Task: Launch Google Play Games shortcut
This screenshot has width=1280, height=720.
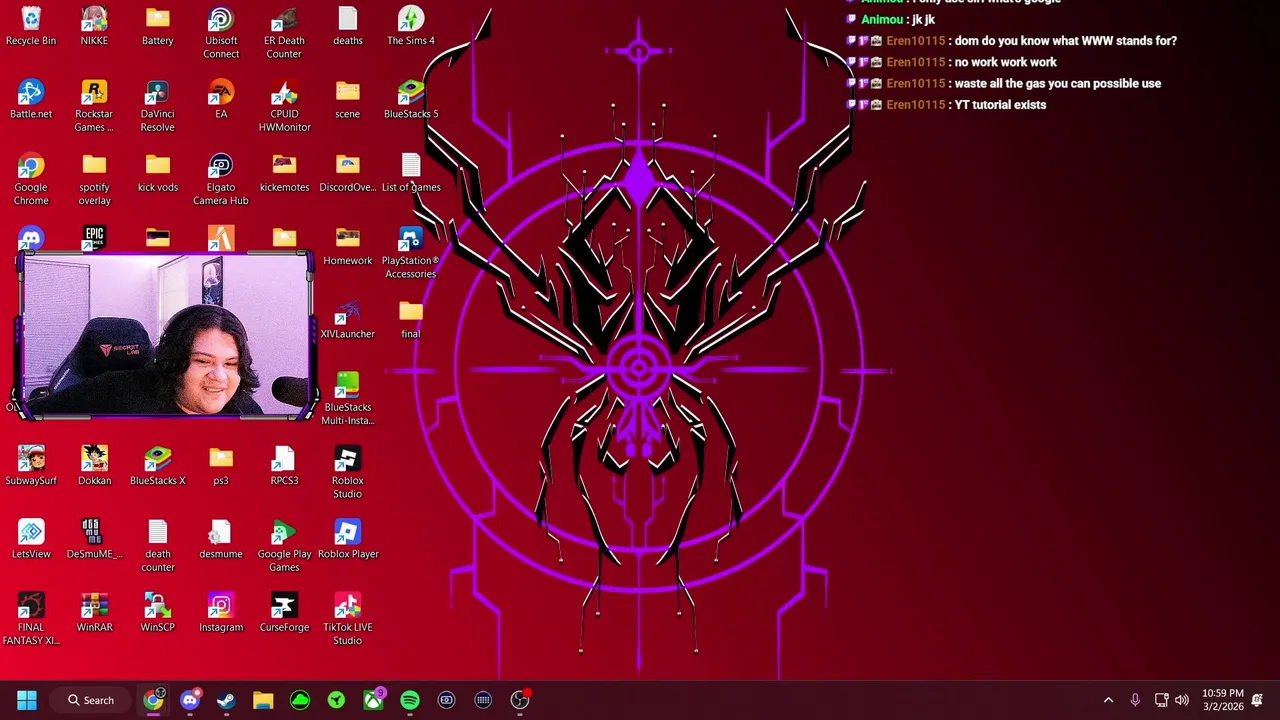Action: coord(284,546)
